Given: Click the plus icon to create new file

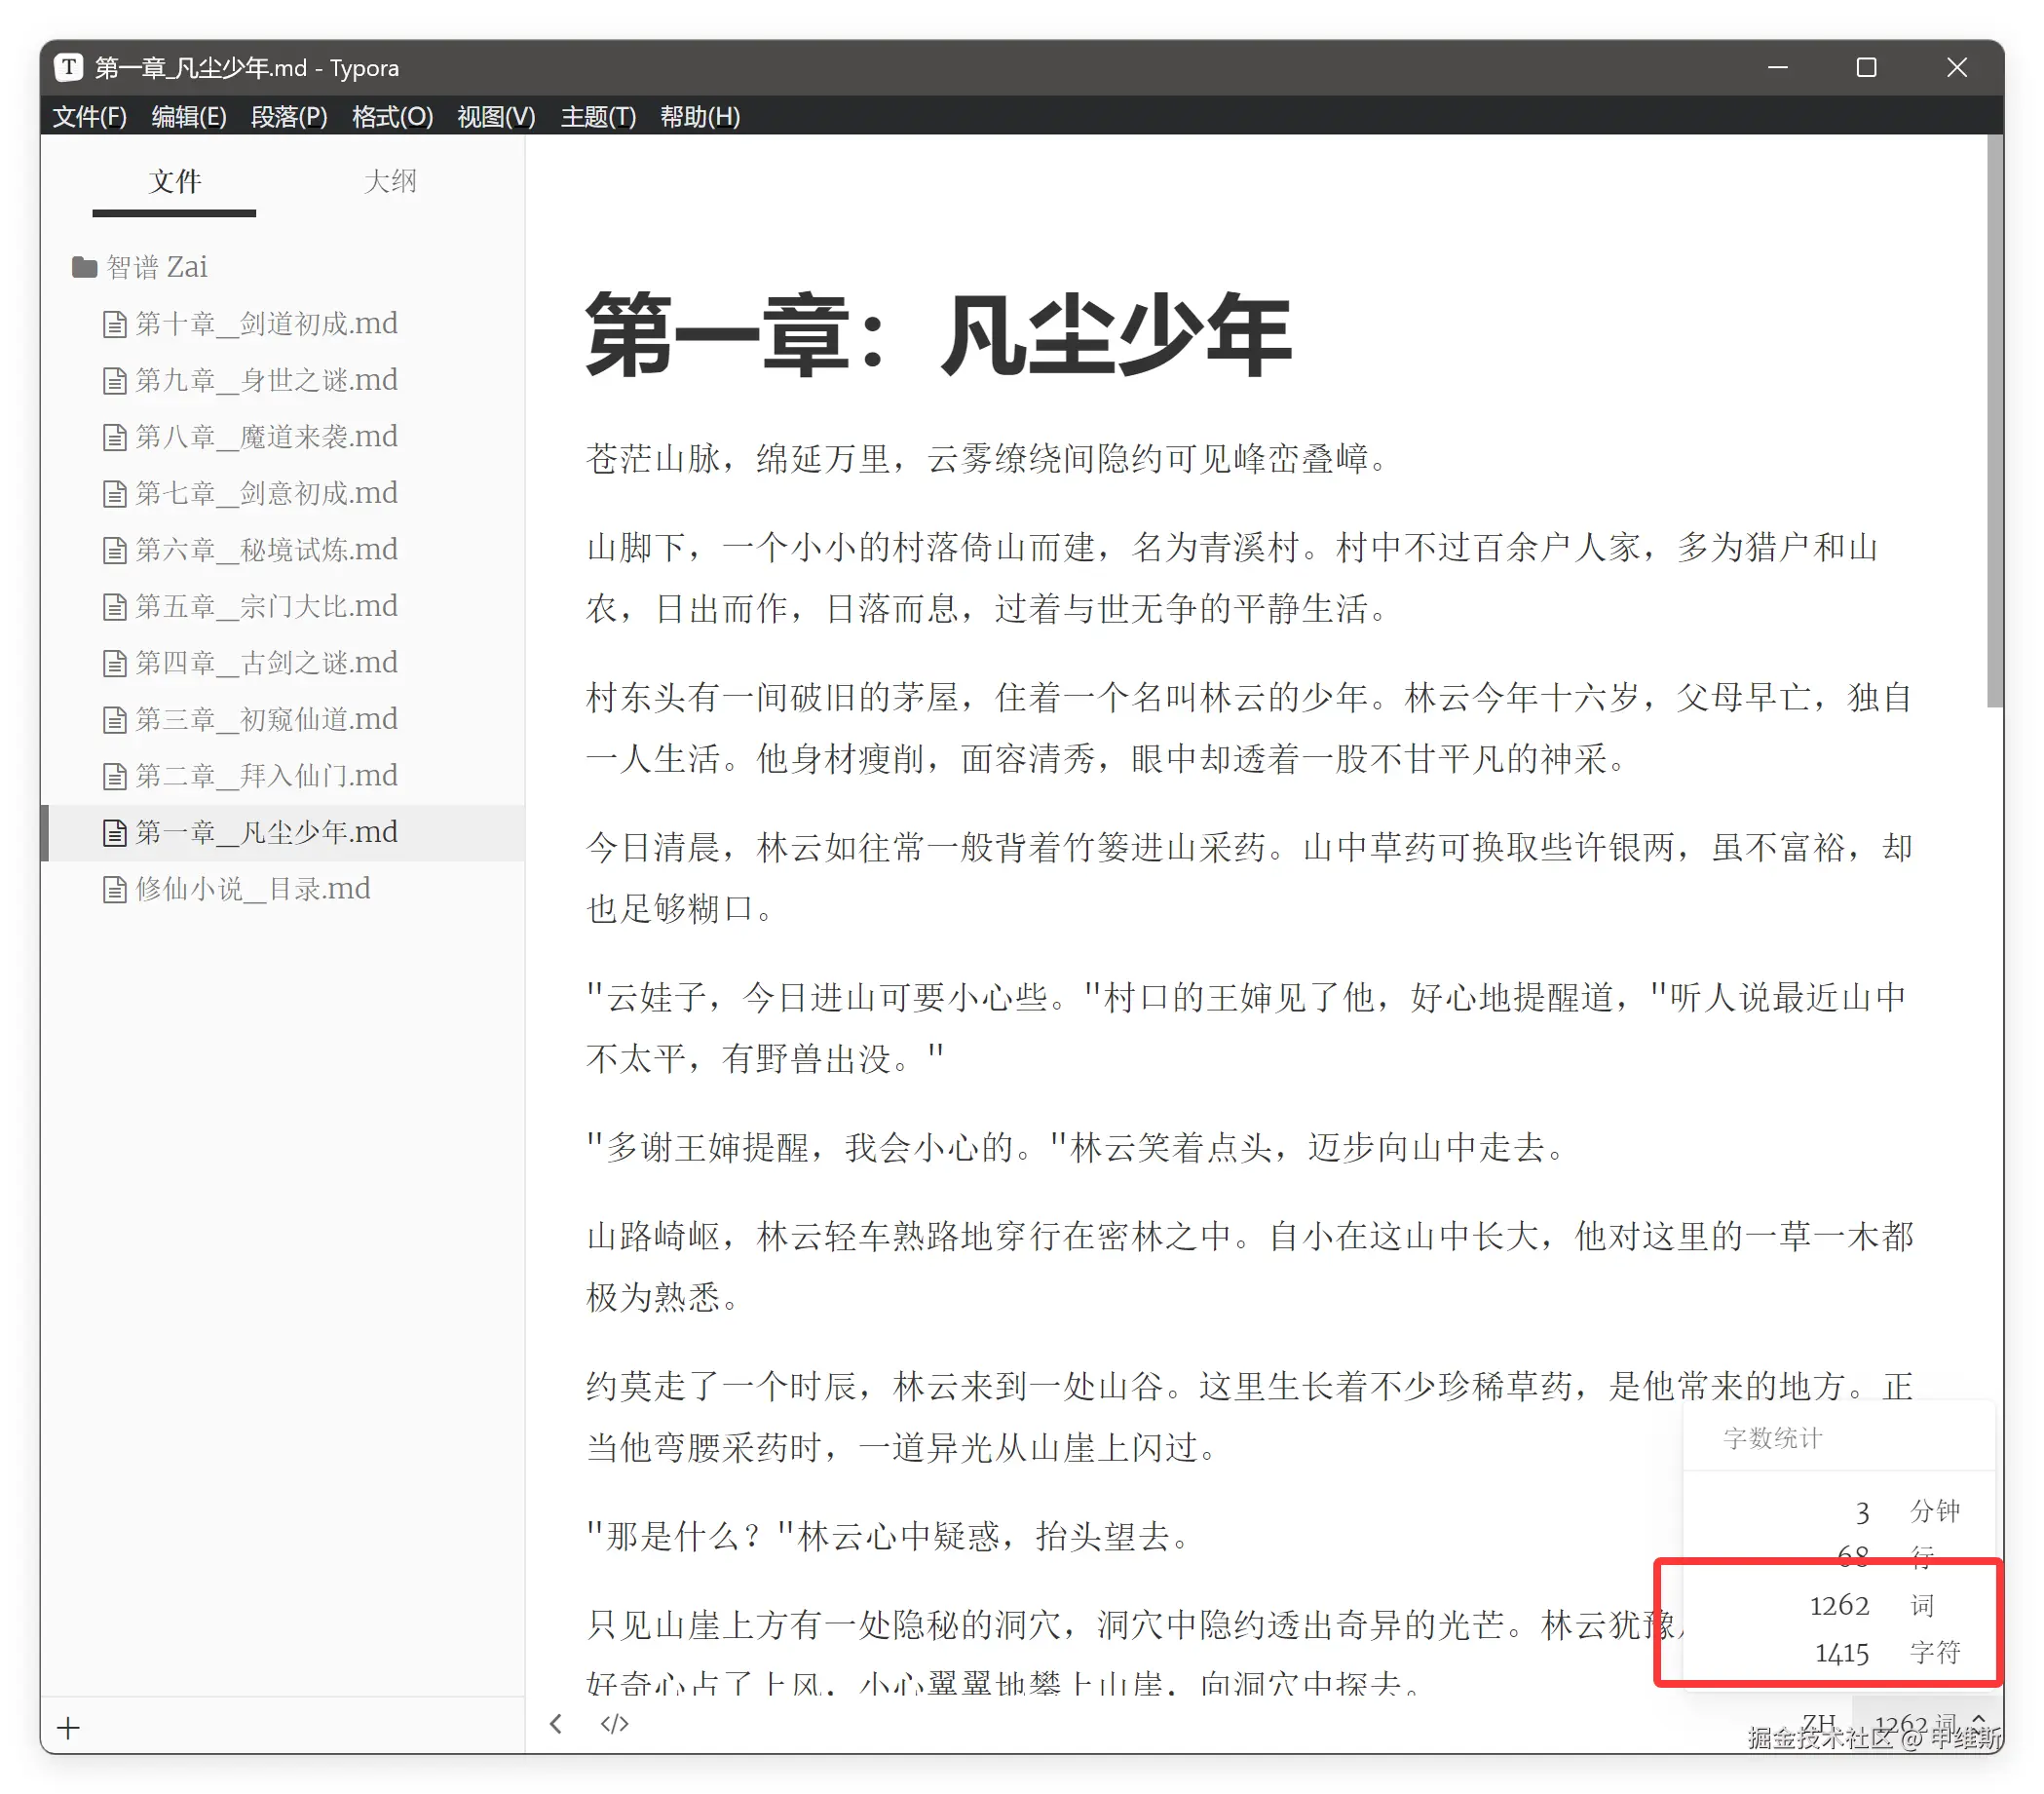Looking at the screenshot, I should (x=68, y=1727).
